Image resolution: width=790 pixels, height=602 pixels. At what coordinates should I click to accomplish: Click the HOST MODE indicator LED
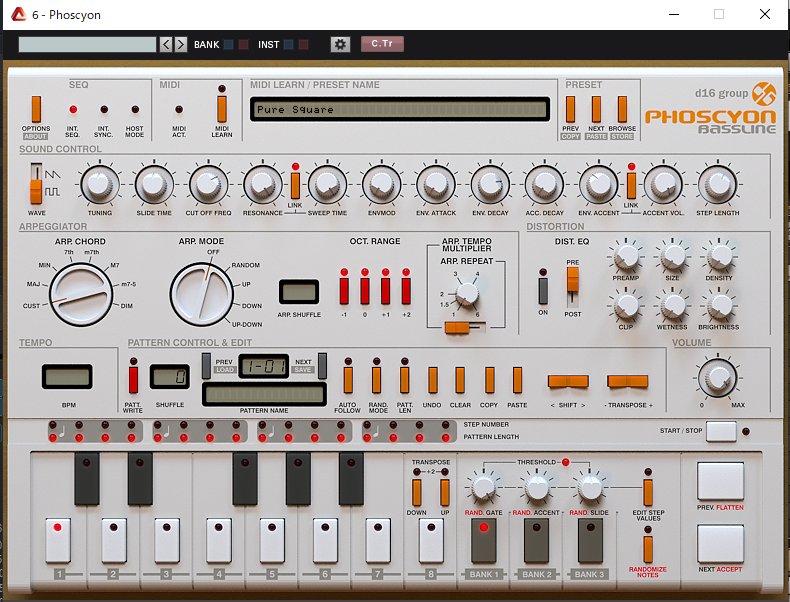pos(135,109)
